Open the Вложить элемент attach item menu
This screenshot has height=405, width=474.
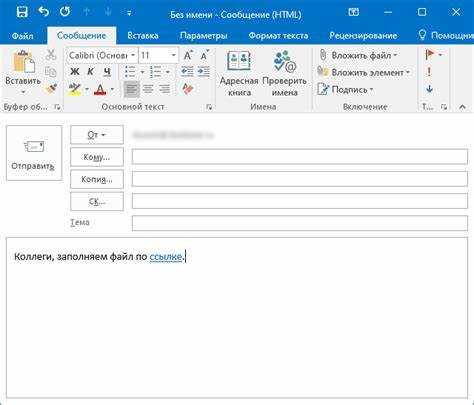(x=364, y=72)
